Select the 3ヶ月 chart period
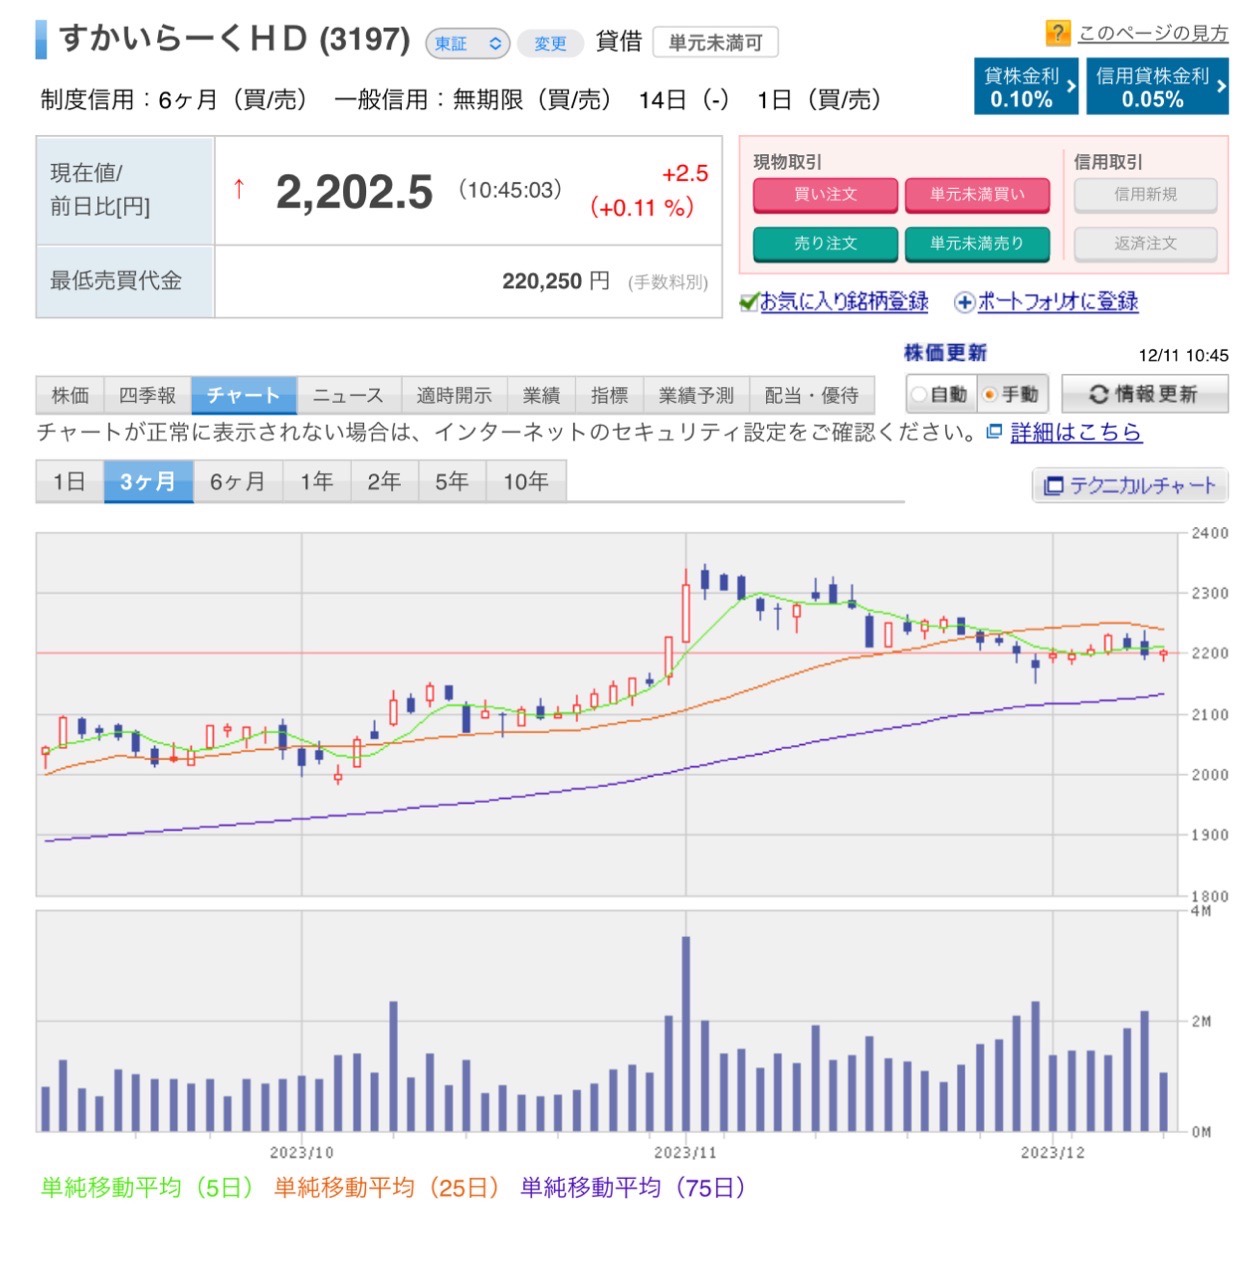This screenshot has width=1243, height=1280. (x=148, y=481)
